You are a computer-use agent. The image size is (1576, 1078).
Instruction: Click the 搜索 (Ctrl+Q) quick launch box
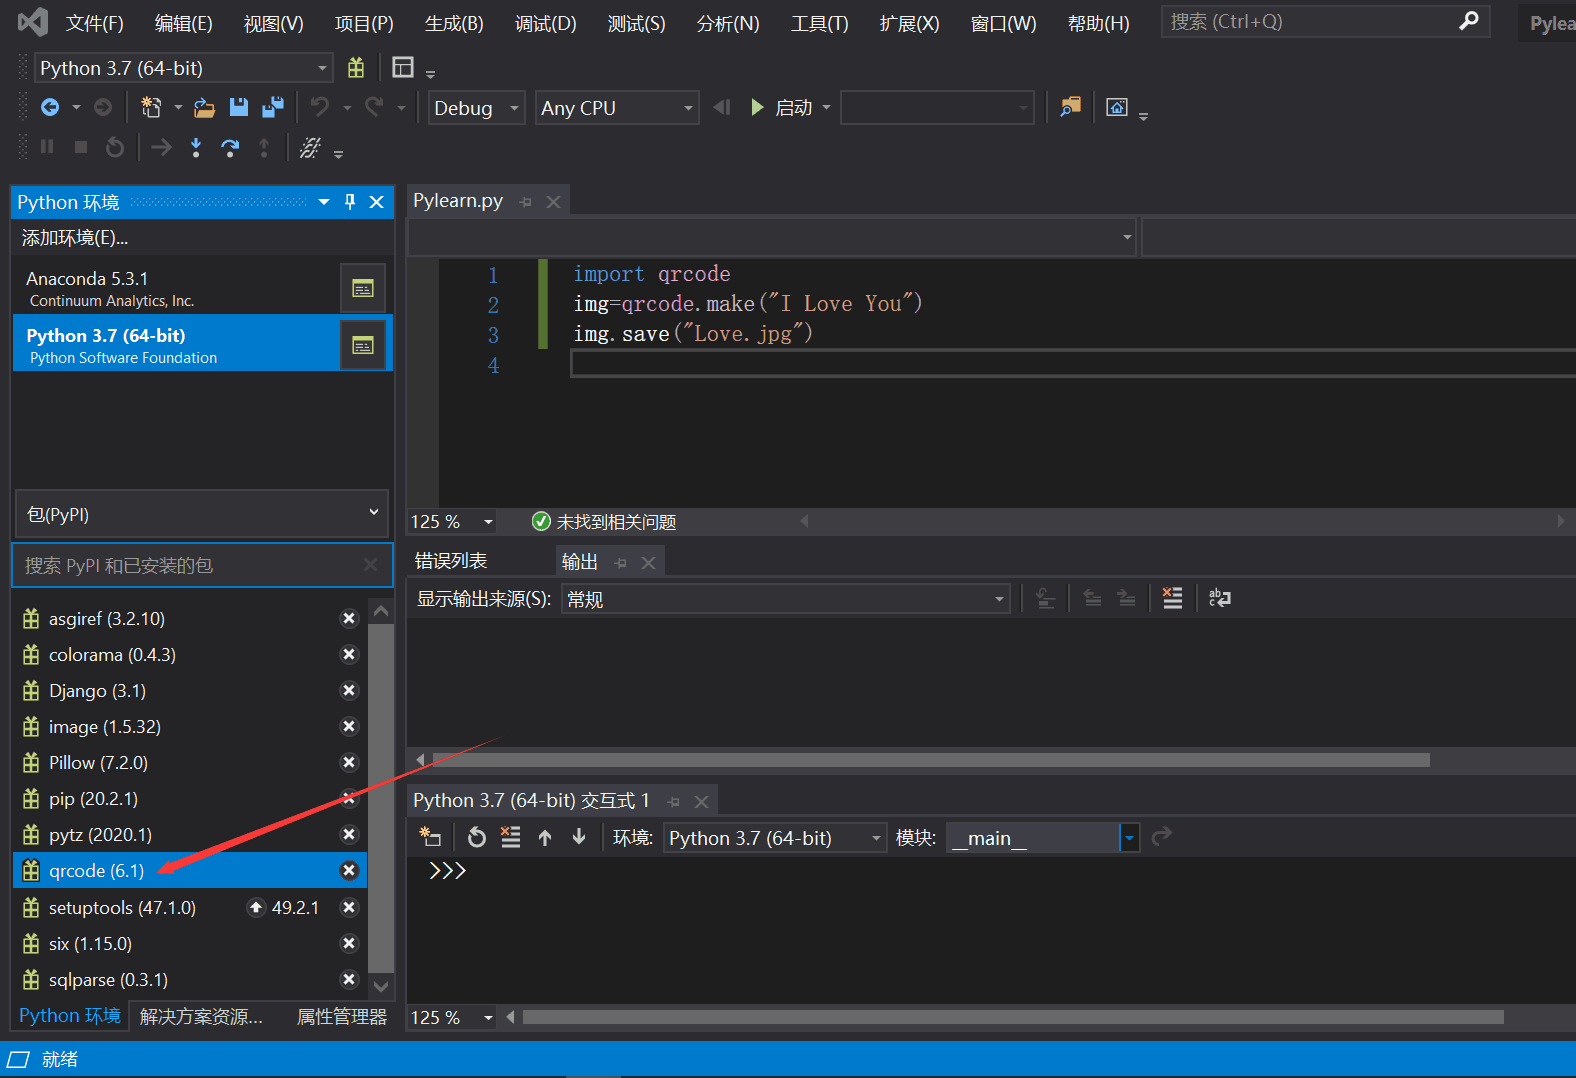coord(1325,21)
